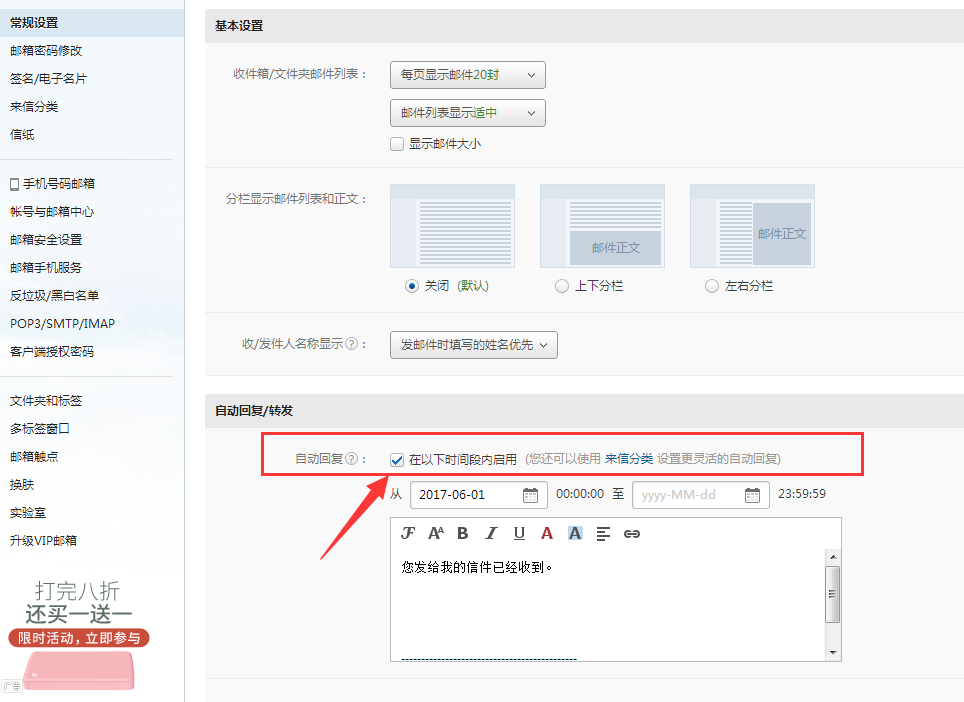Open 常规设置 in the sidebar
The width and height of the screenshot is (964, 702).
[x=92, y=23]
